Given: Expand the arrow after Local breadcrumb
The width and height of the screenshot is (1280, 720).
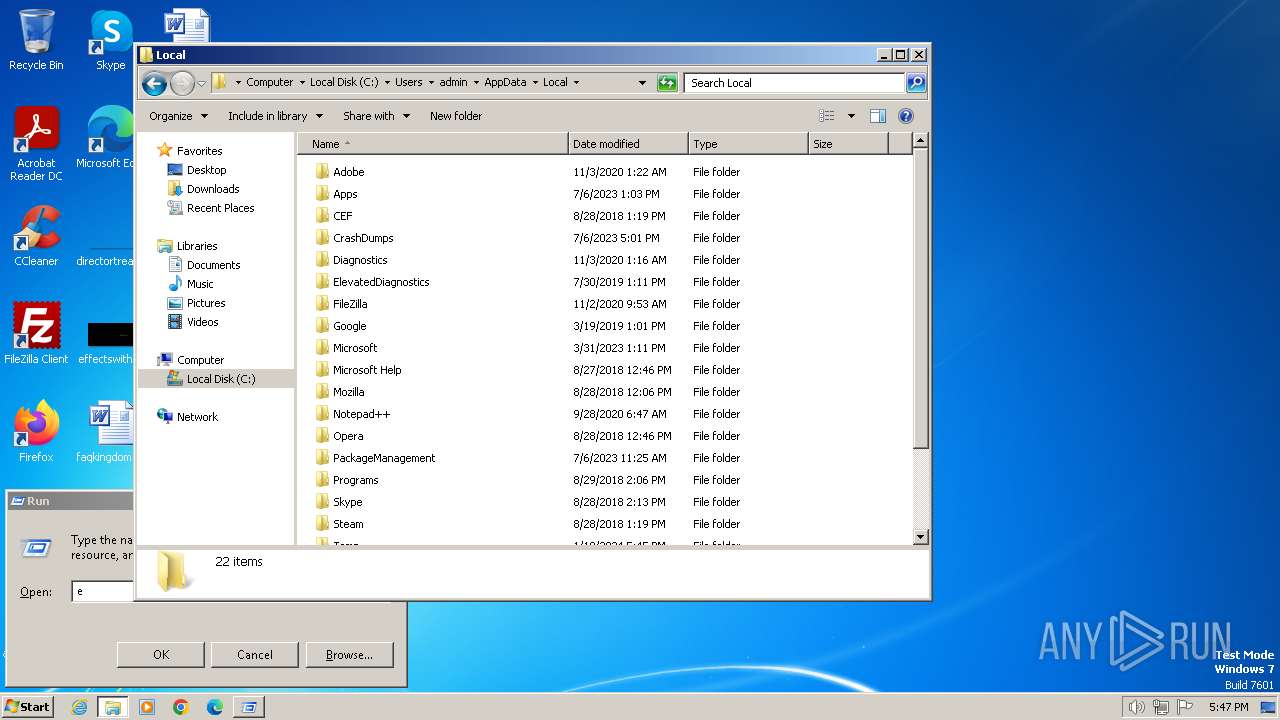Looking at the screenshot, I should click(576, 83).
